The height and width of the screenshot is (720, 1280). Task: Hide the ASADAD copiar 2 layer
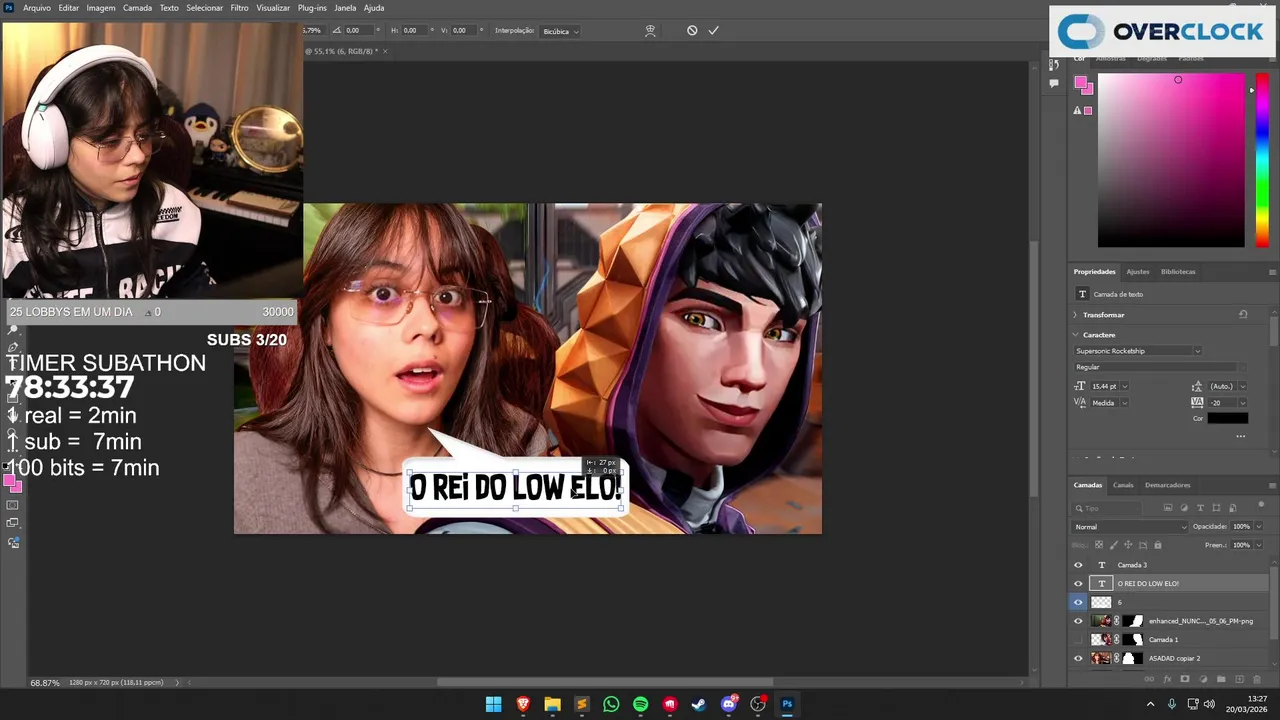(1078, 658)
